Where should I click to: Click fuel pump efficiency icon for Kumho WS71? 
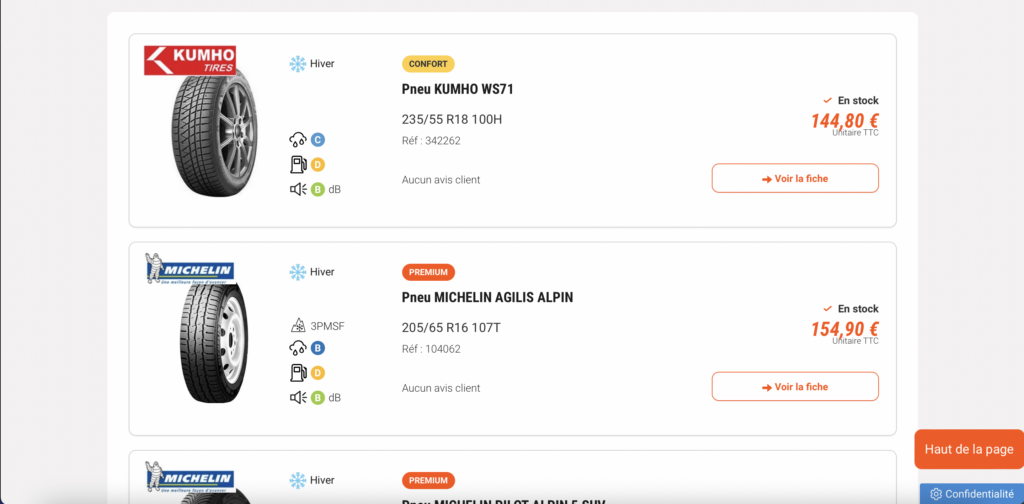[298, 165]
